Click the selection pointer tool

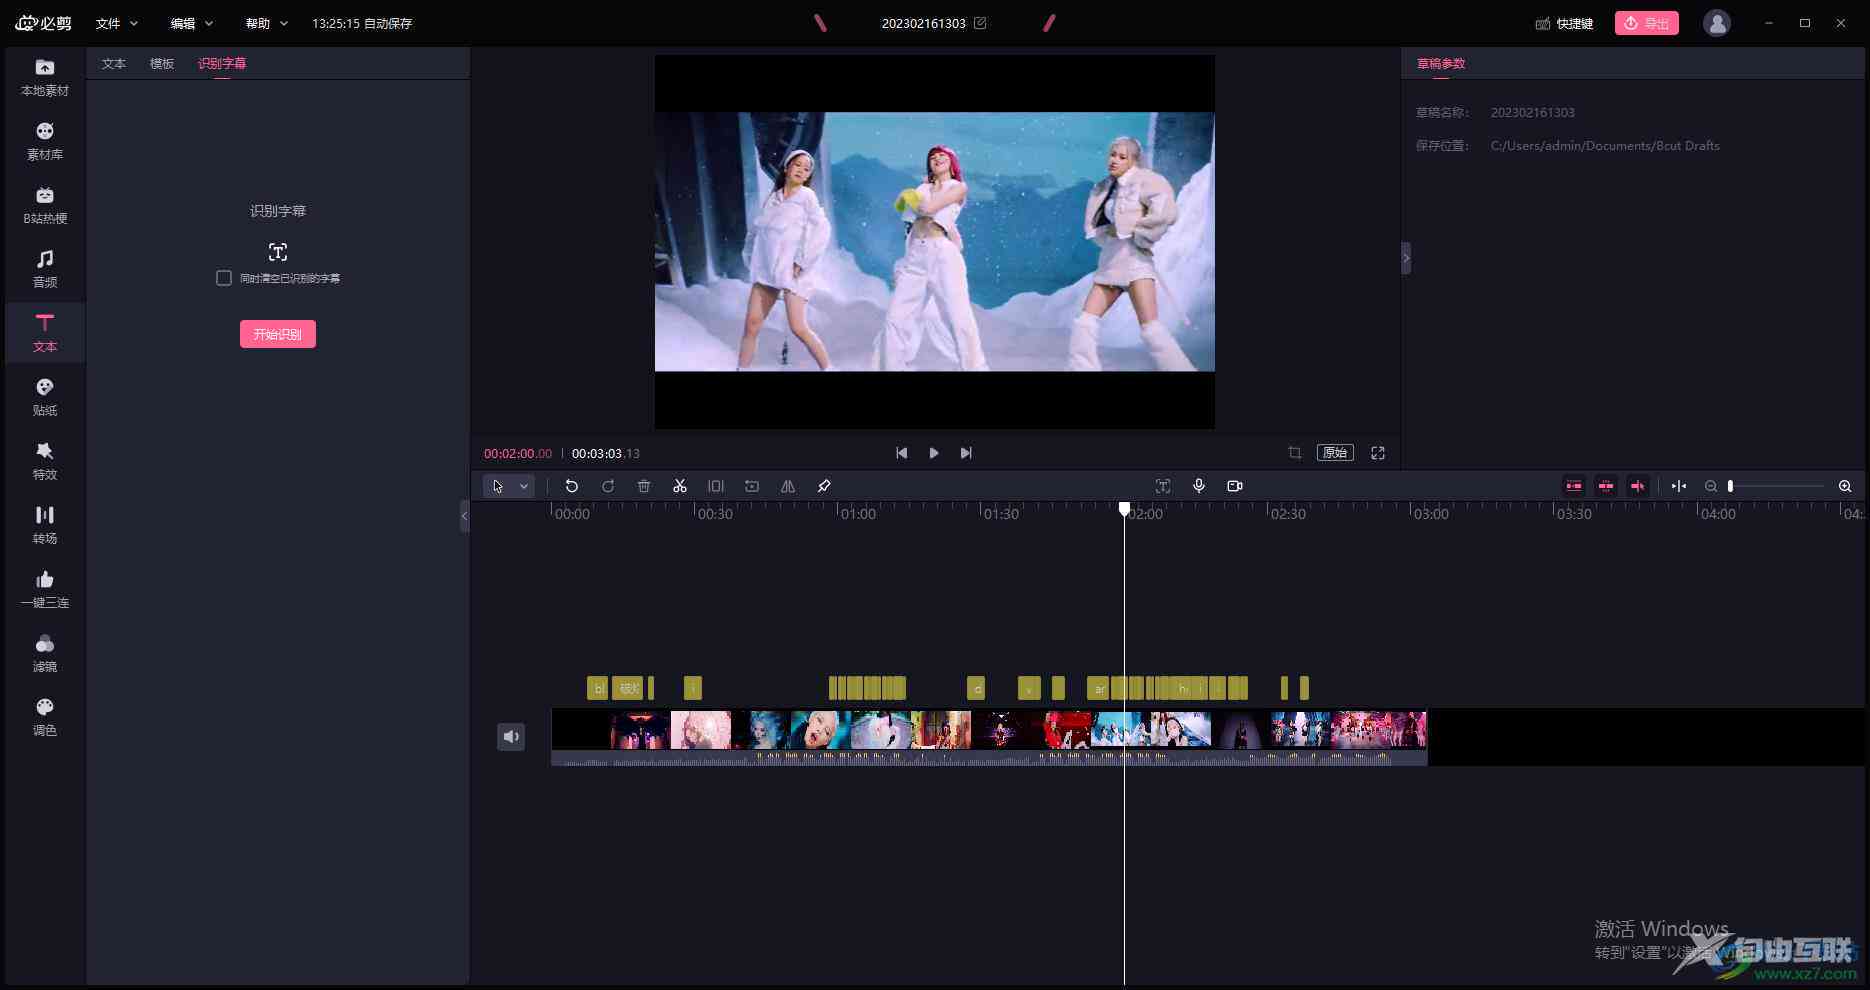coord(498,486)
